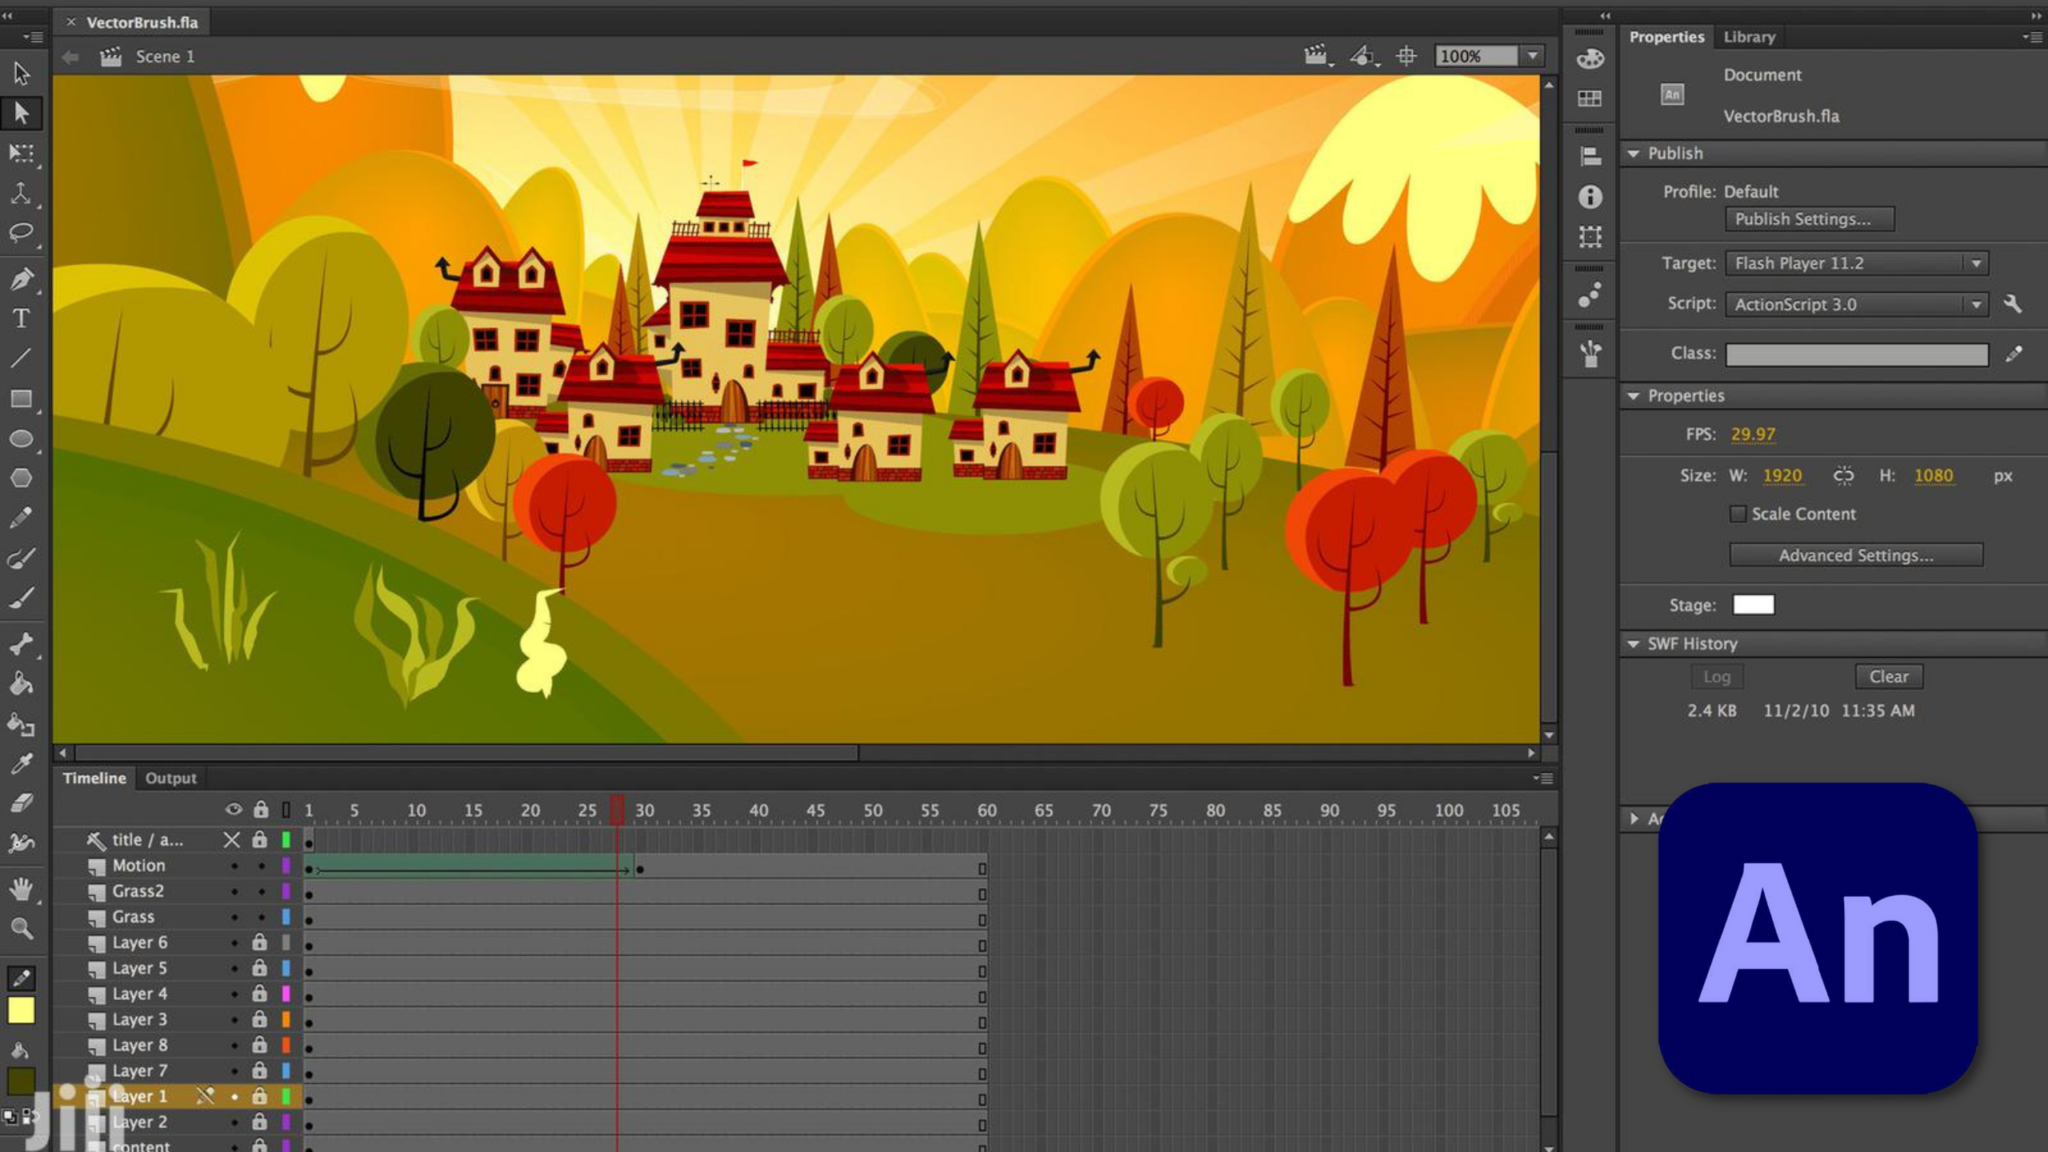Pick the Paint Bucket tool
2048x1152 pixels.
coord(22,682)
